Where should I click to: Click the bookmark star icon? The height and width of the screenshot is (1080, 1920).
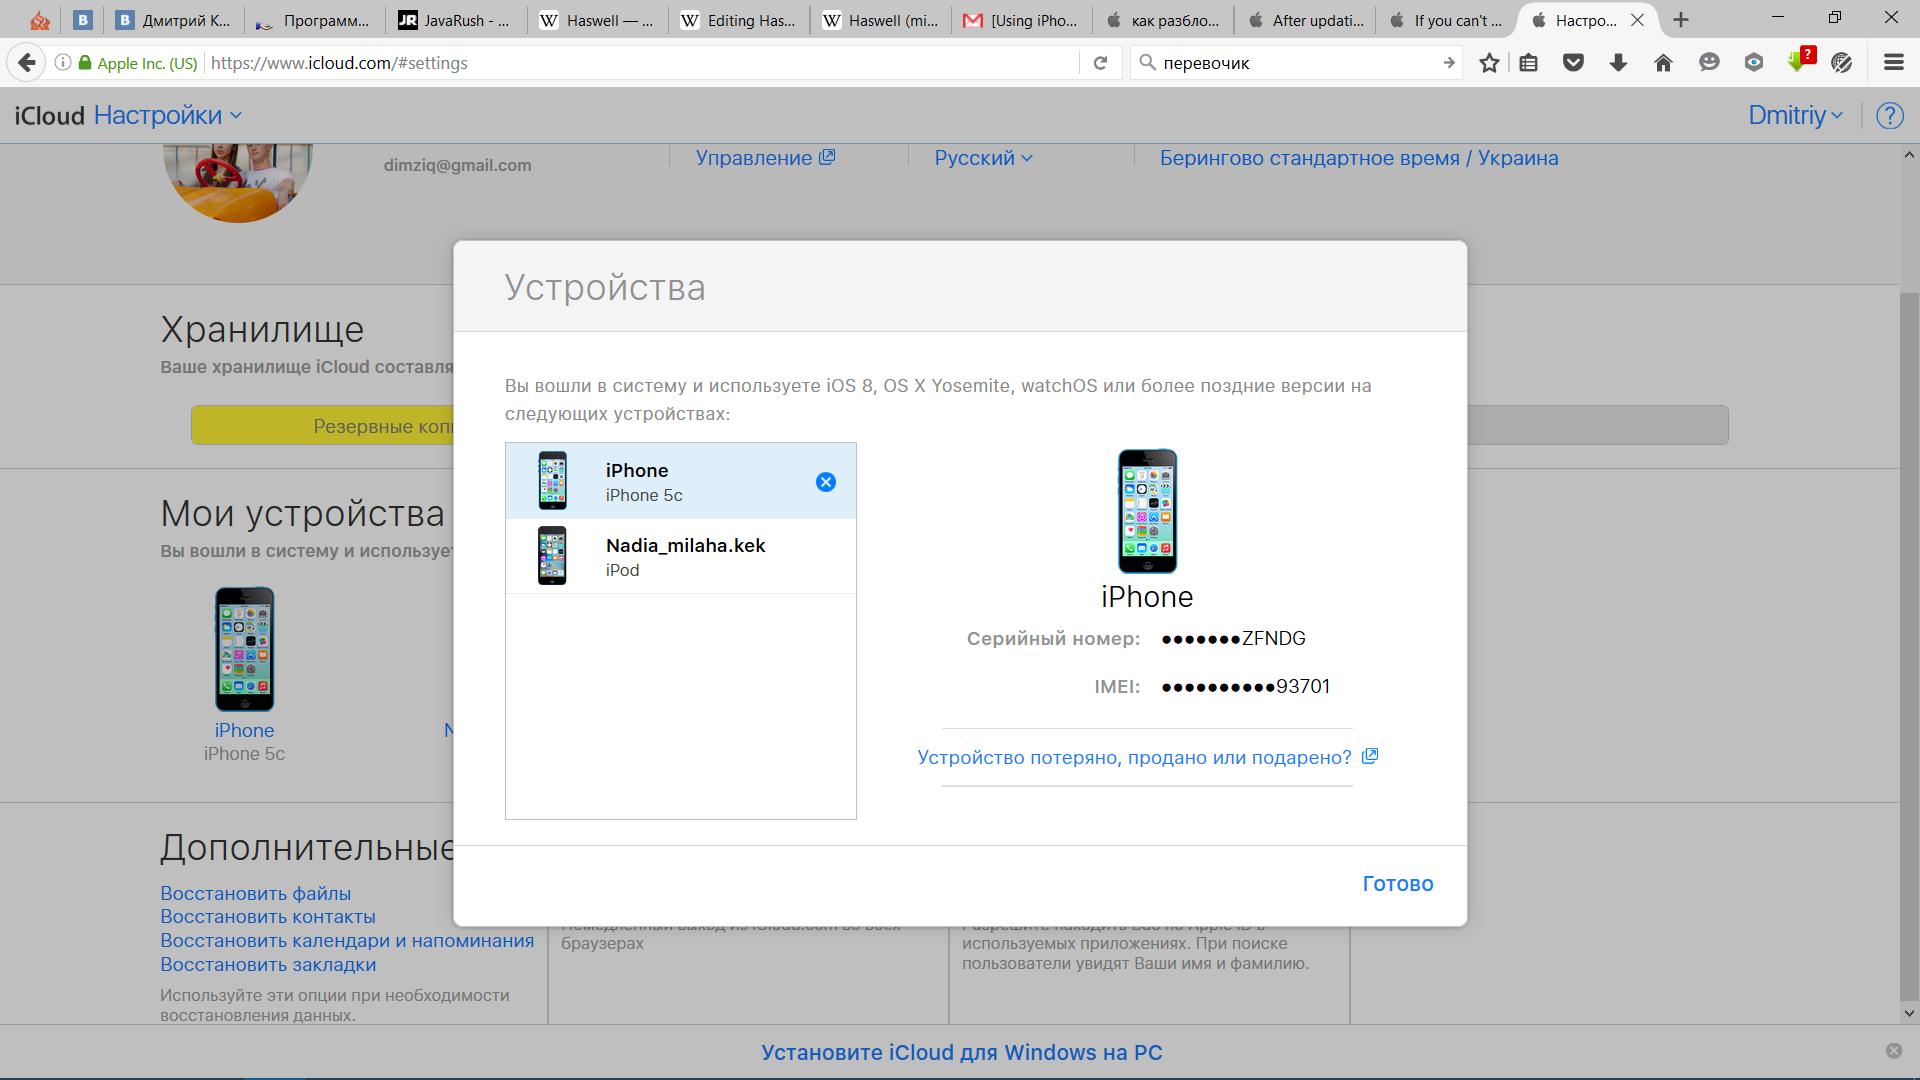pyautogui.click(x=1489, y=63)
